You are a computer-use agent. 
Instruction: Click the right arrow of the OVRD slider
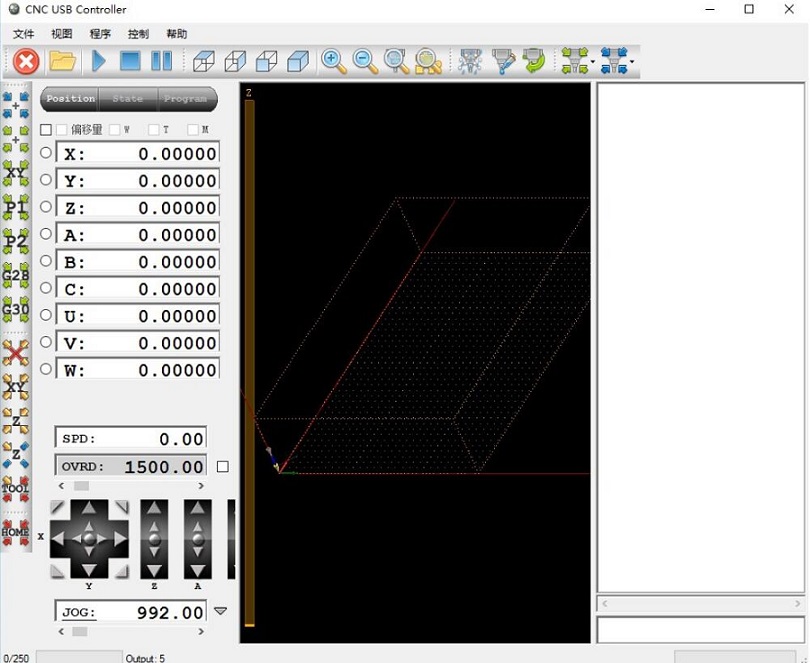(x=201, y=486)
